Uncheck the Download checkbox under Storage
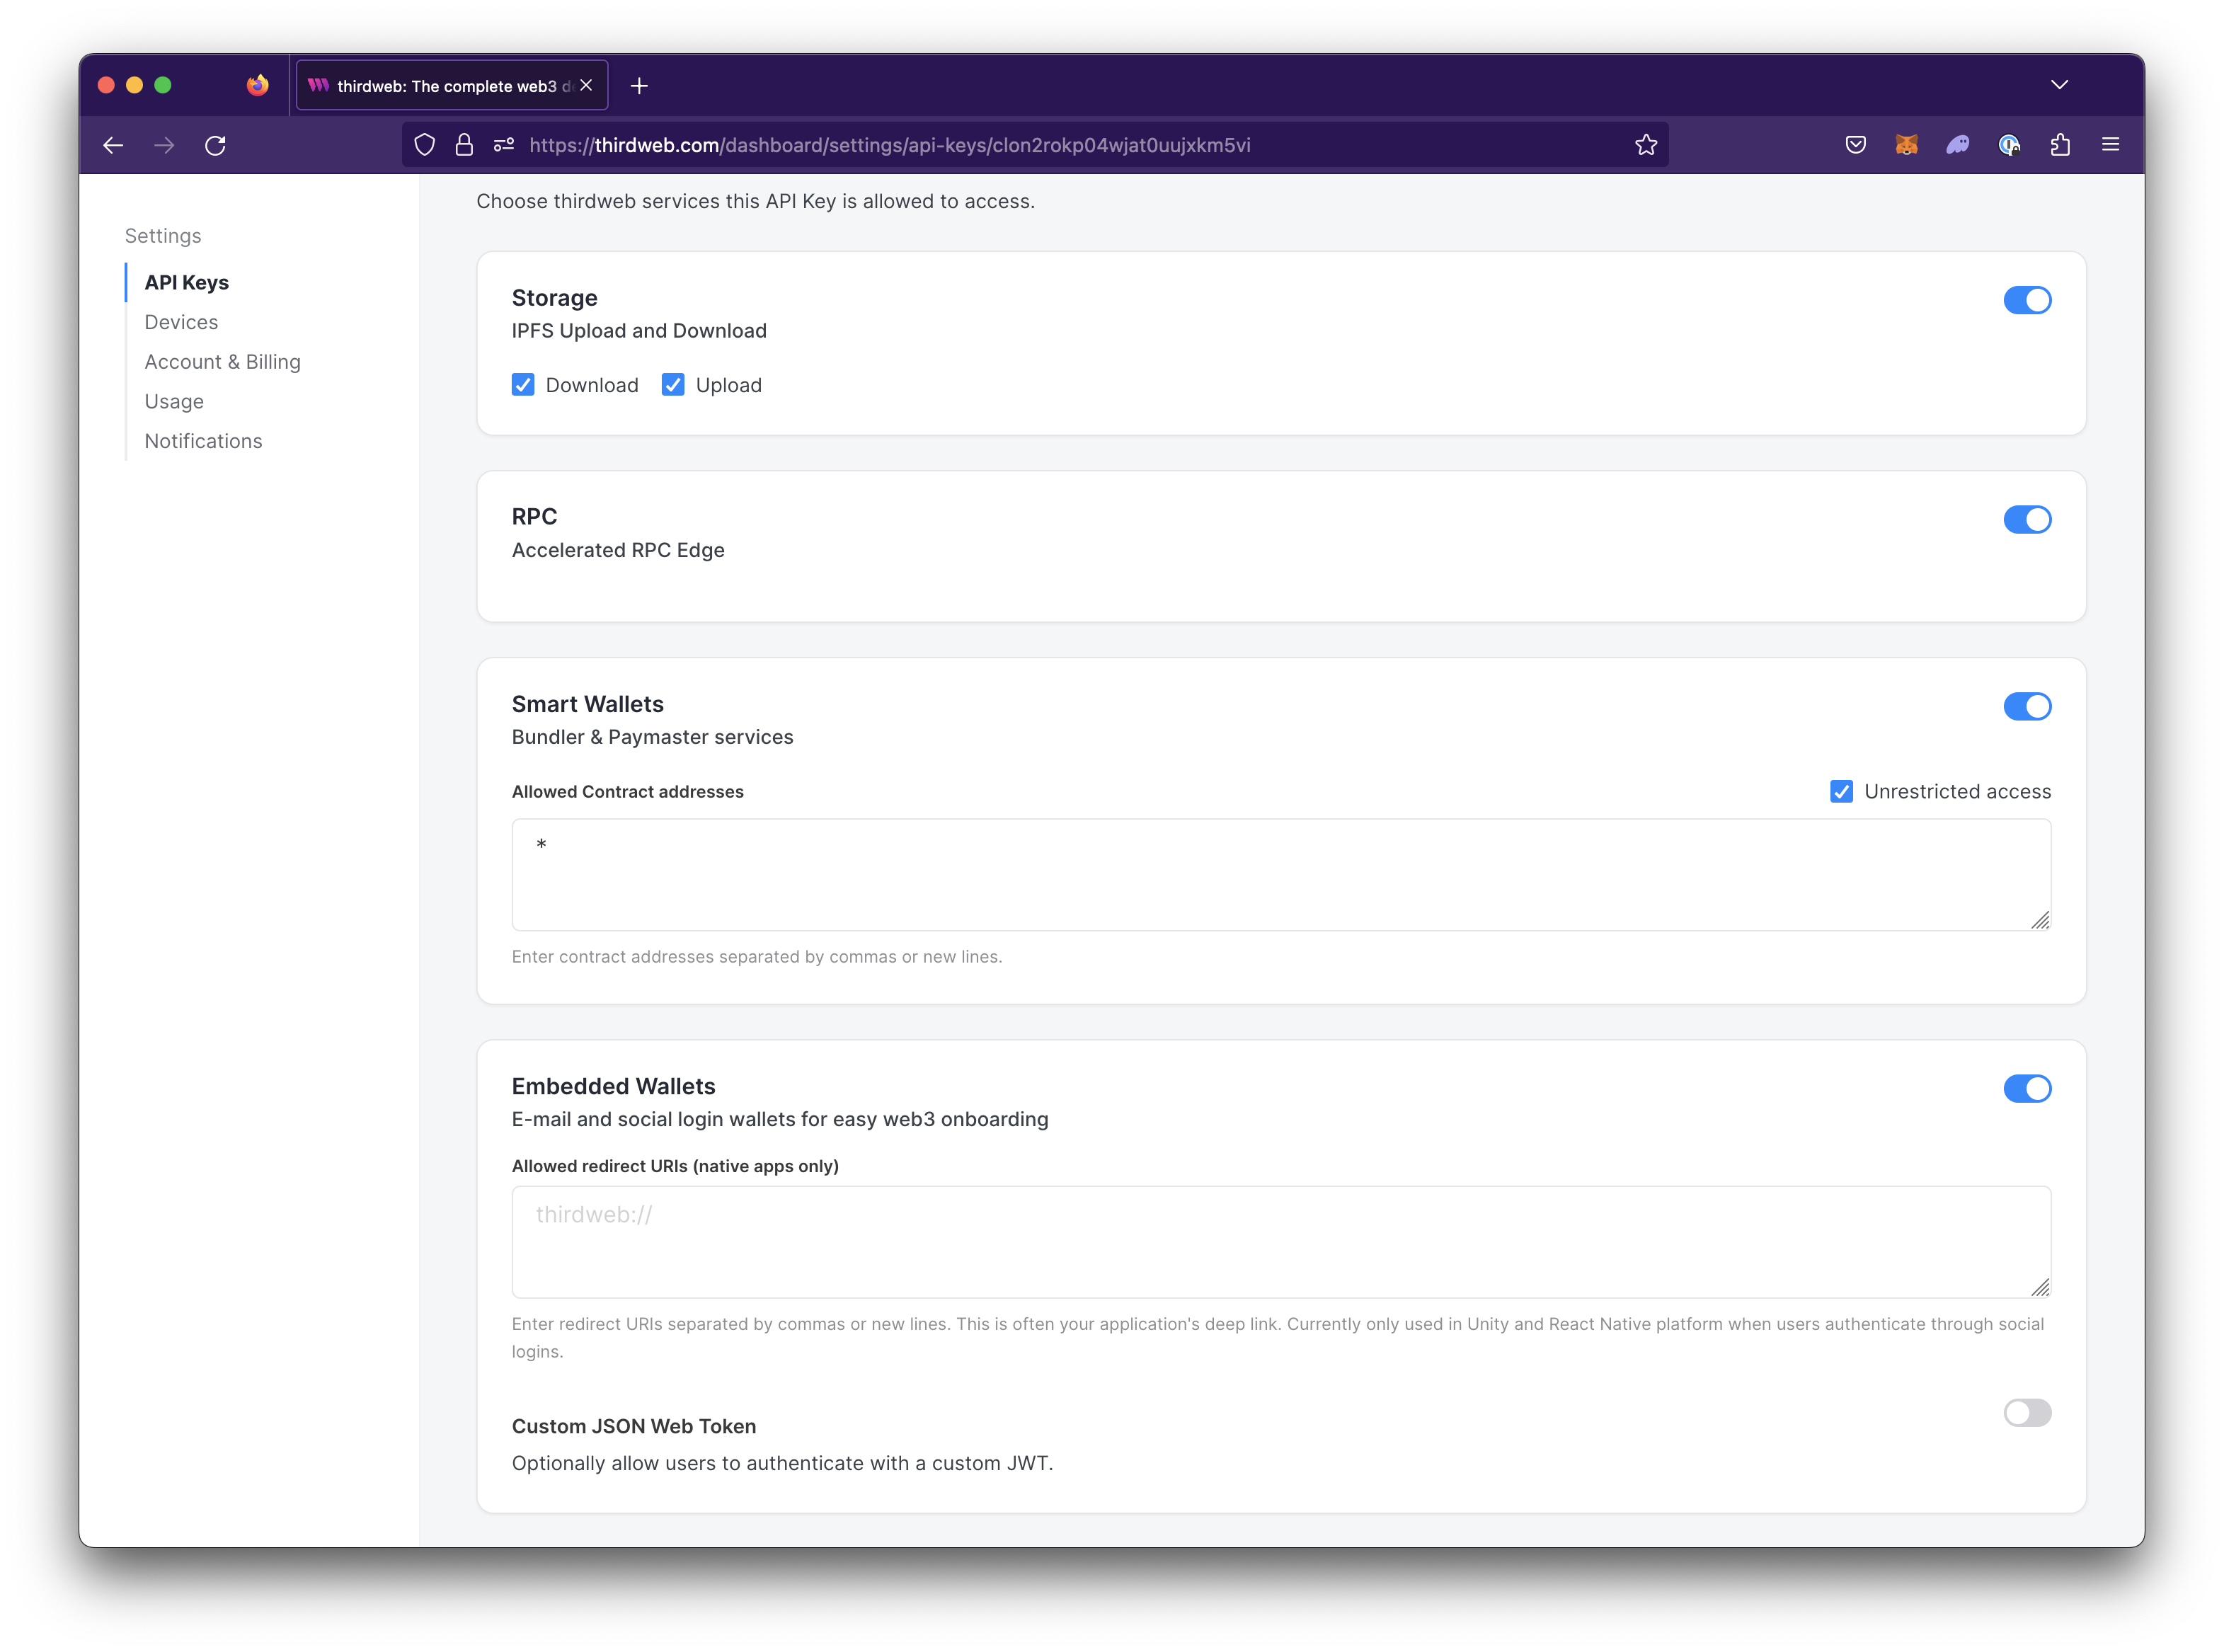This screenshot has width=2224, height=1652. (x=524, y=384)
